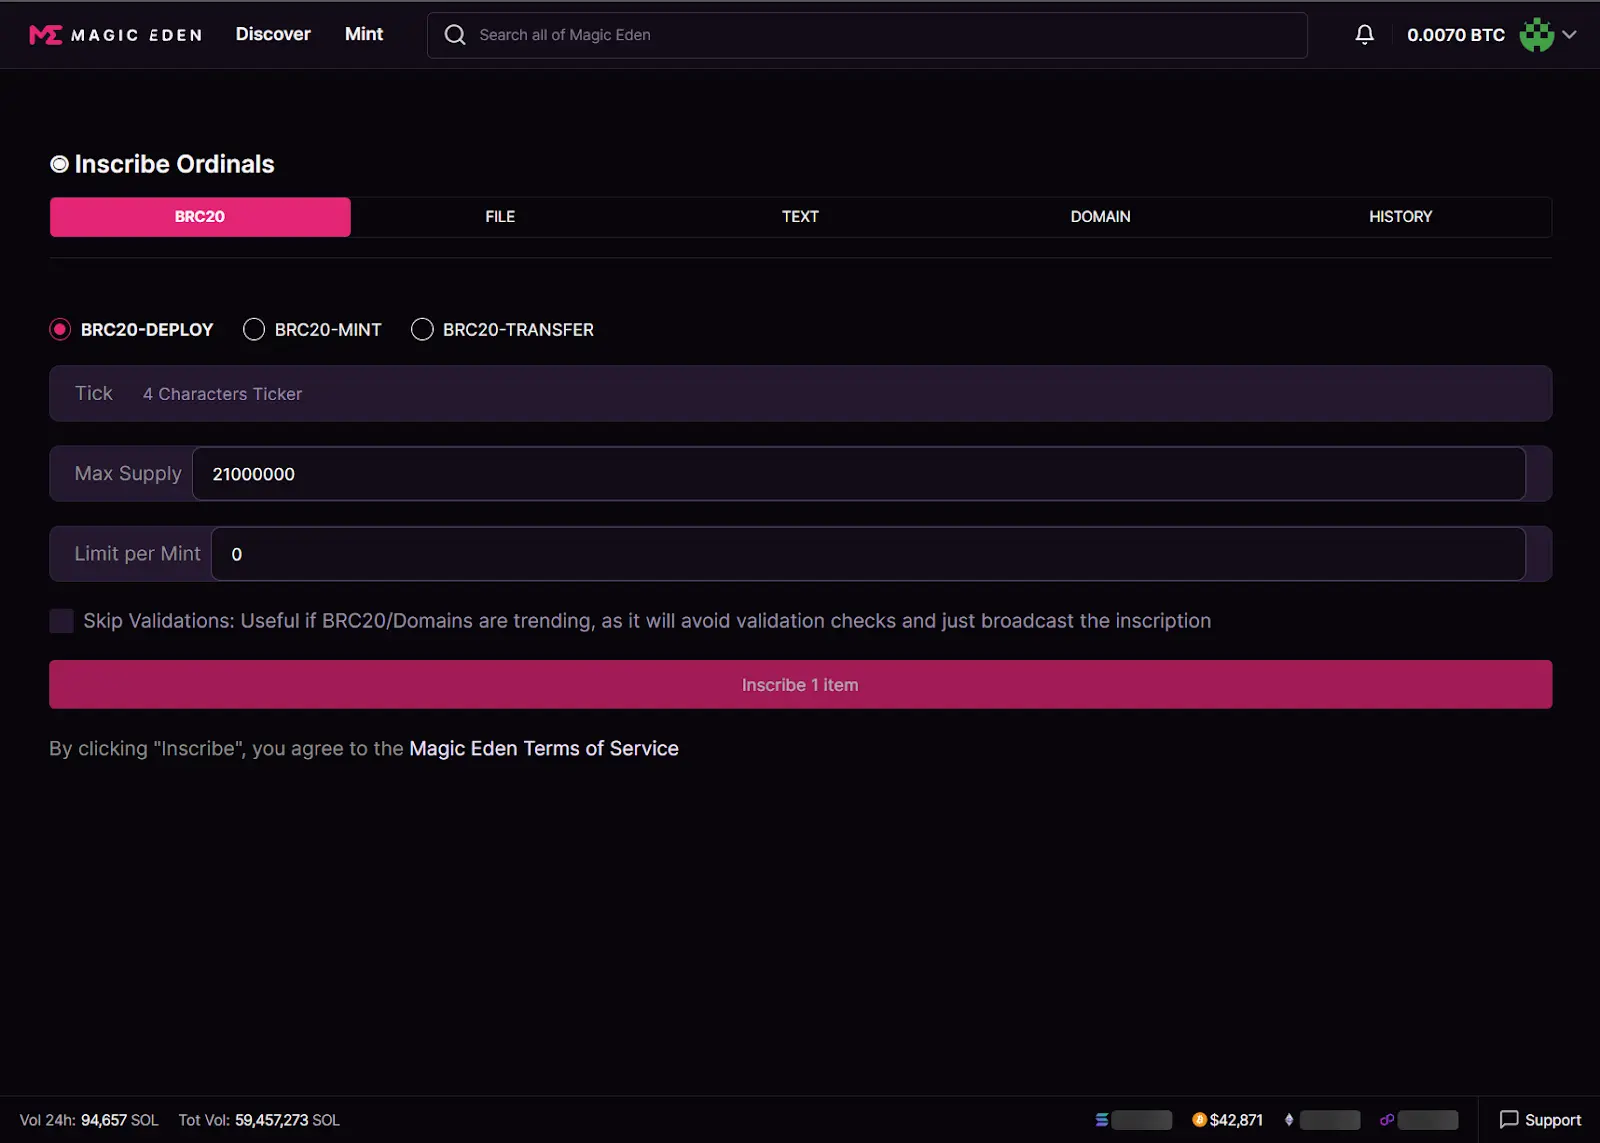This screenshot has width=1600, height=1143.
Task: Open the Discover menu
Action: [x=273, y=34]
